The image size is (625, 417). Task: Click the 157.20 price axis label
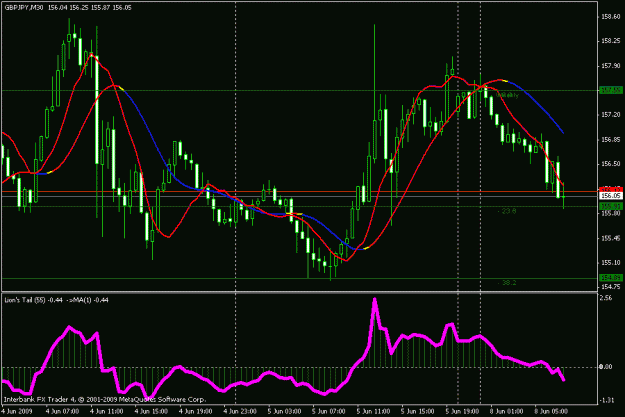click(610, 115)
